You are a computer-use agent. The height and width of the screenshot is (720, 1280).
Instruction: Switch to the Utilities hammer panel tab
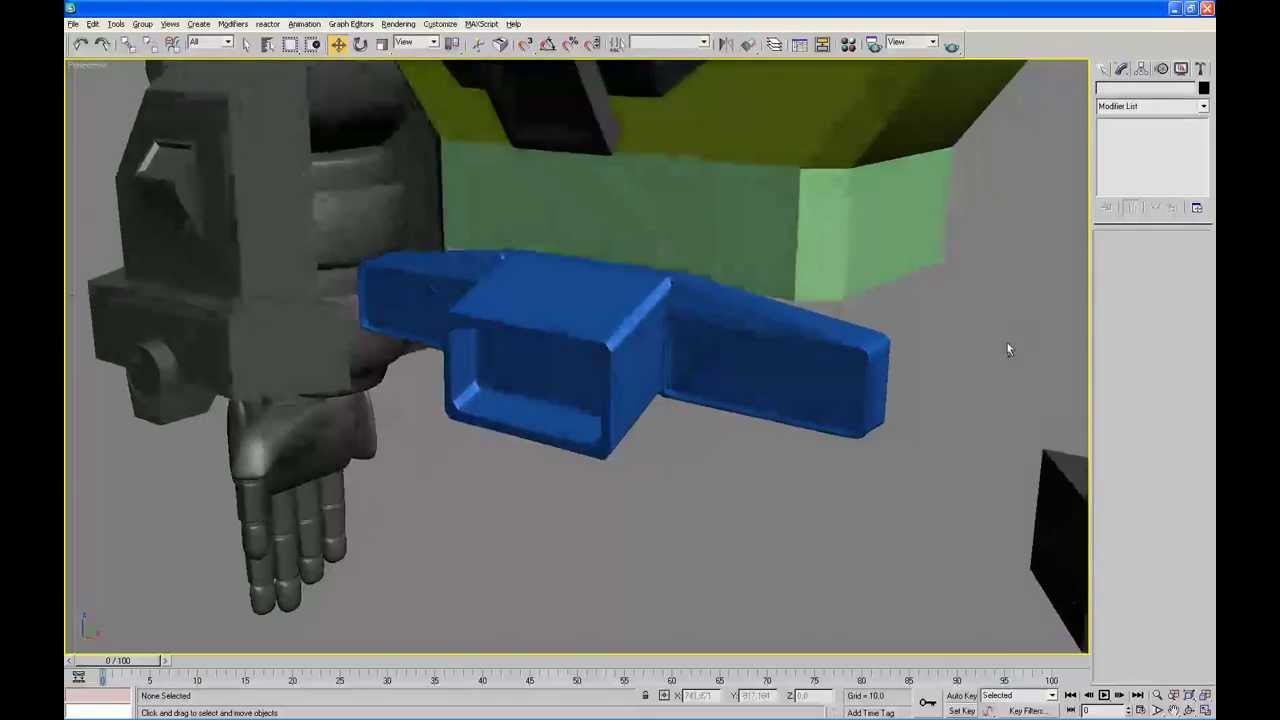point(1201,69)
